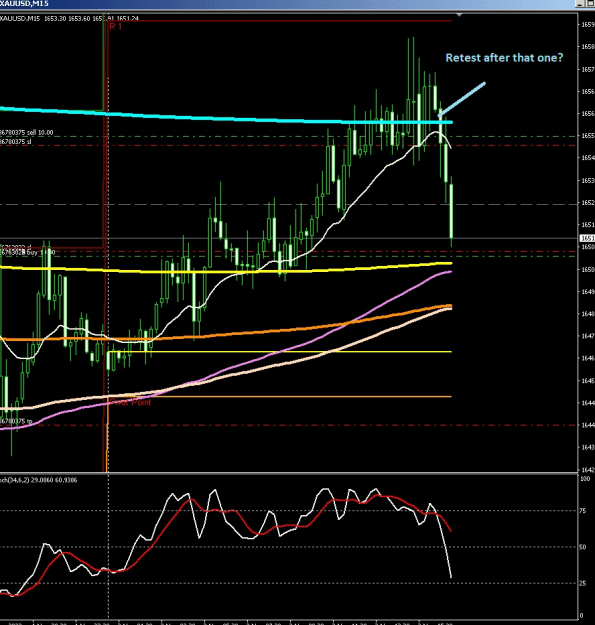Click the XAUUSD,M15 window title bar
Screen dimensions: 595x625
[x=287, y=4]
